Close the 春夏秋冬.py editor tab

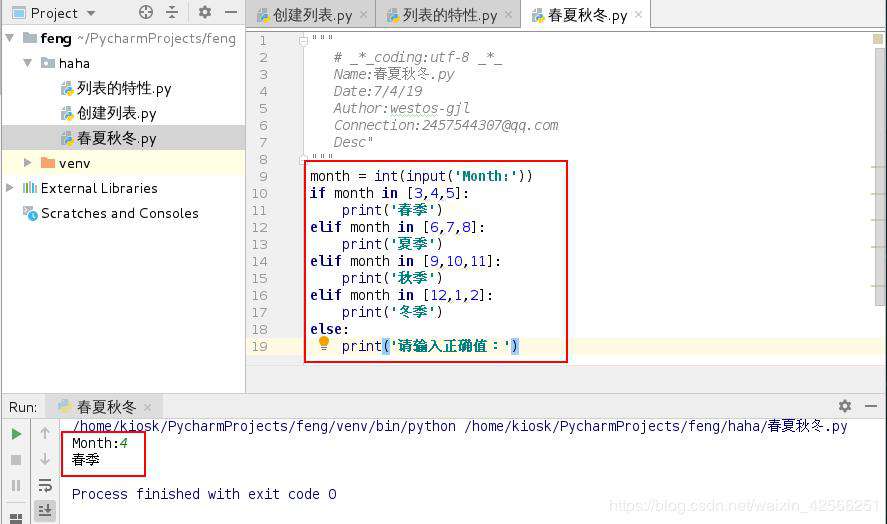pos(638,15)
